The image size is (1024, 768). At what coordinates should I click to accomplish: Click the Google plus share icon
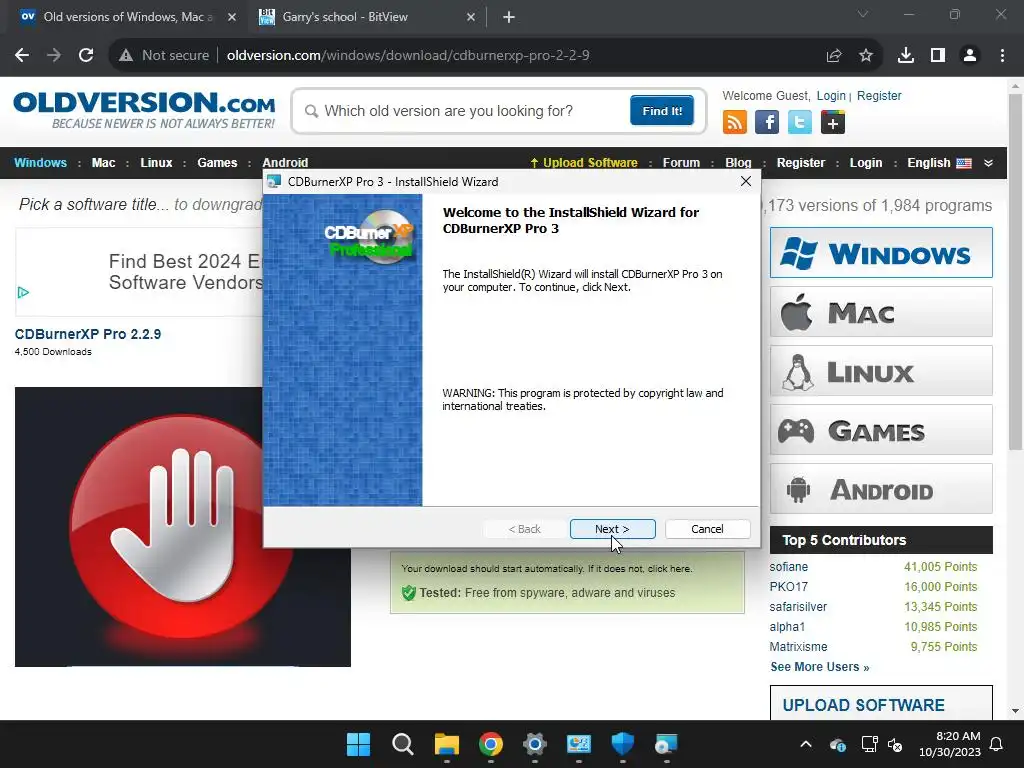click(x=833, y=122)
